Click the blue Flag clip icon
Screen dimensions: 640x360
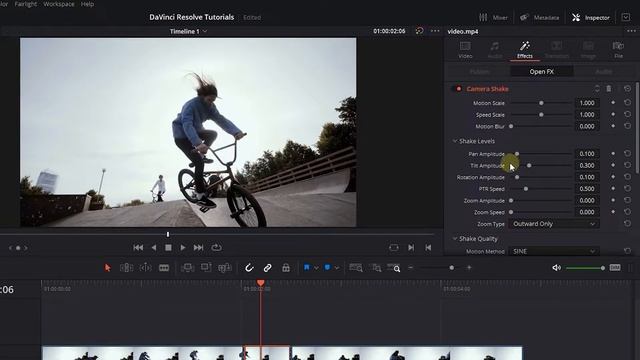tap(307, 267)
